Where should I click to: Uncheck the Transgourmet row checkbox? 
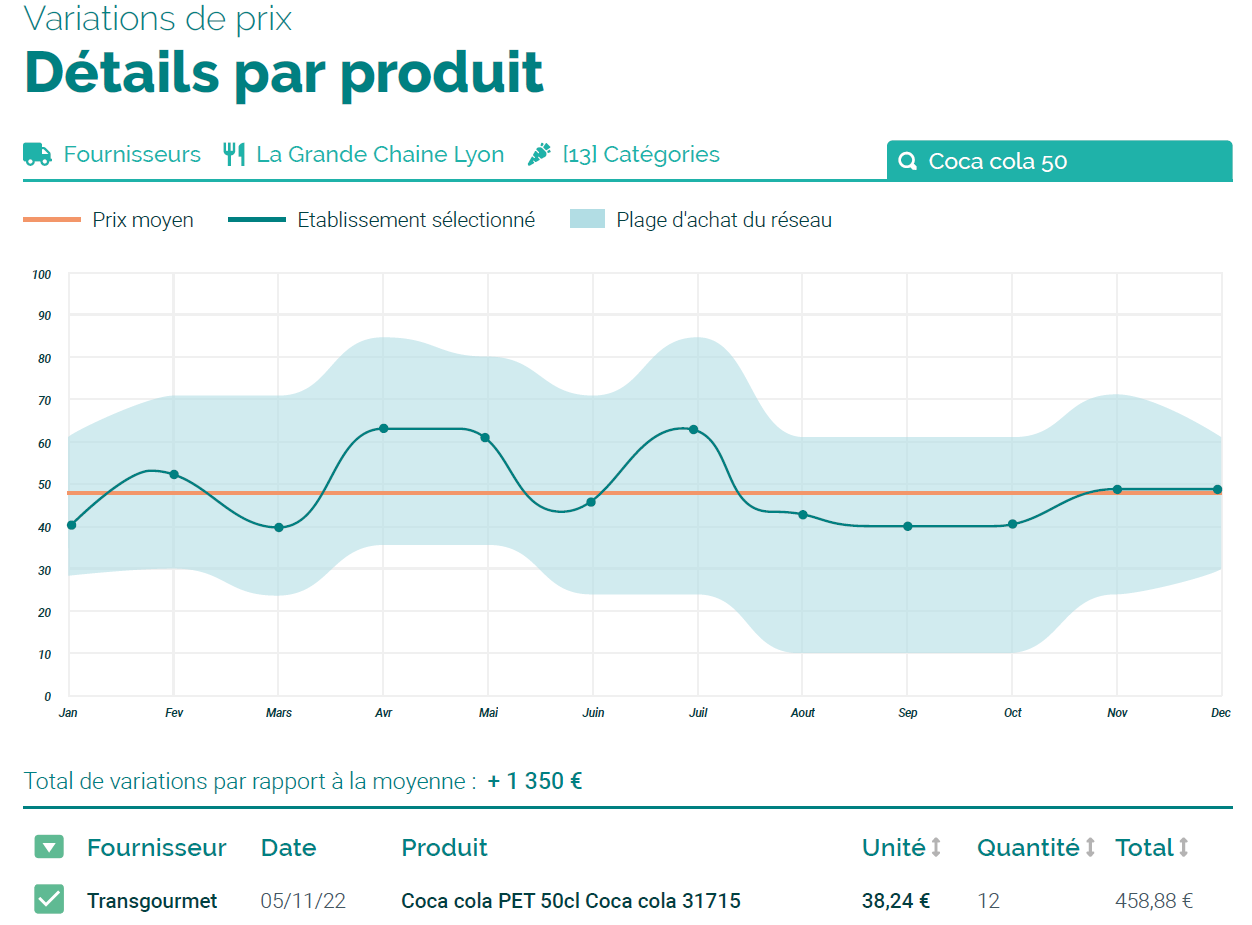(x=49, y=900)
